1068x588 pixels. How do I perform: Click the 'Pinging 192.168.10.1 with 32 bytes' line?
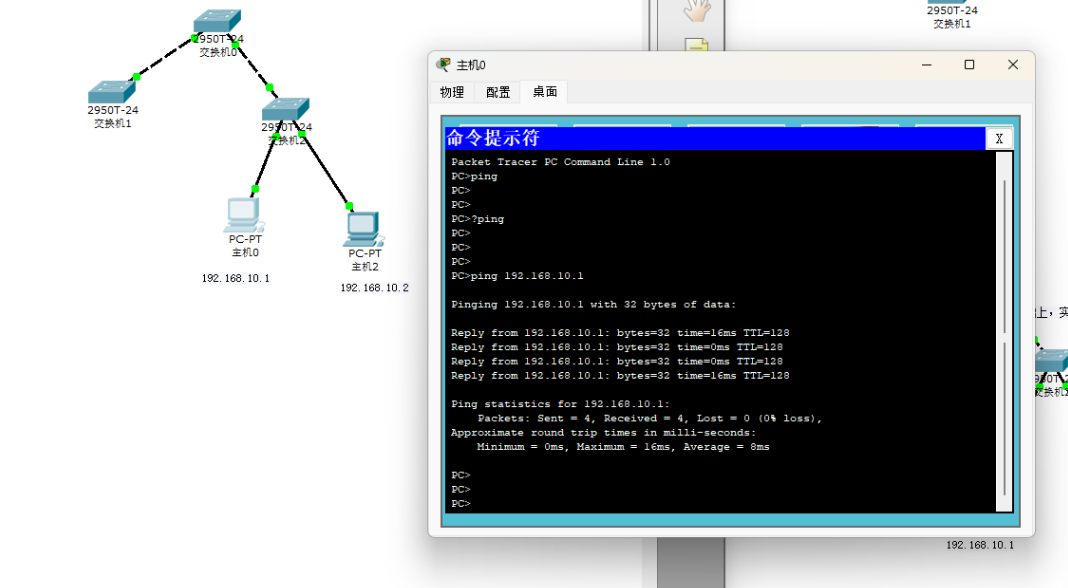point(593,305)
